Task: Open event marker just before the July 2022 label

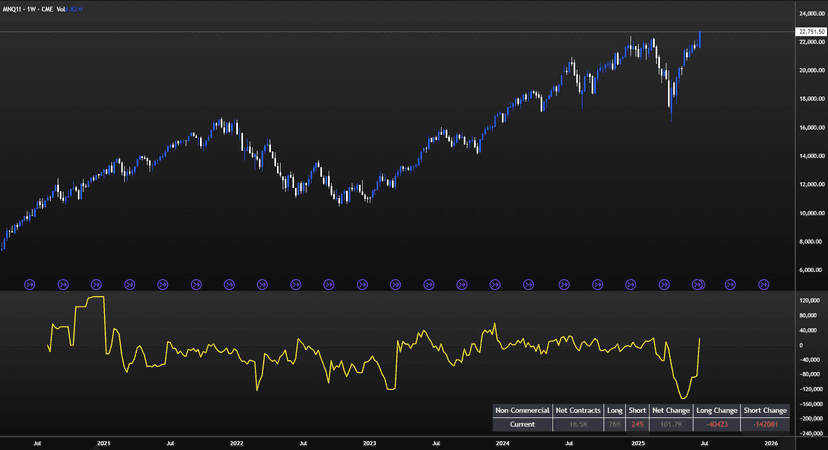Action: pyautogui.click(x=296, y=285)
